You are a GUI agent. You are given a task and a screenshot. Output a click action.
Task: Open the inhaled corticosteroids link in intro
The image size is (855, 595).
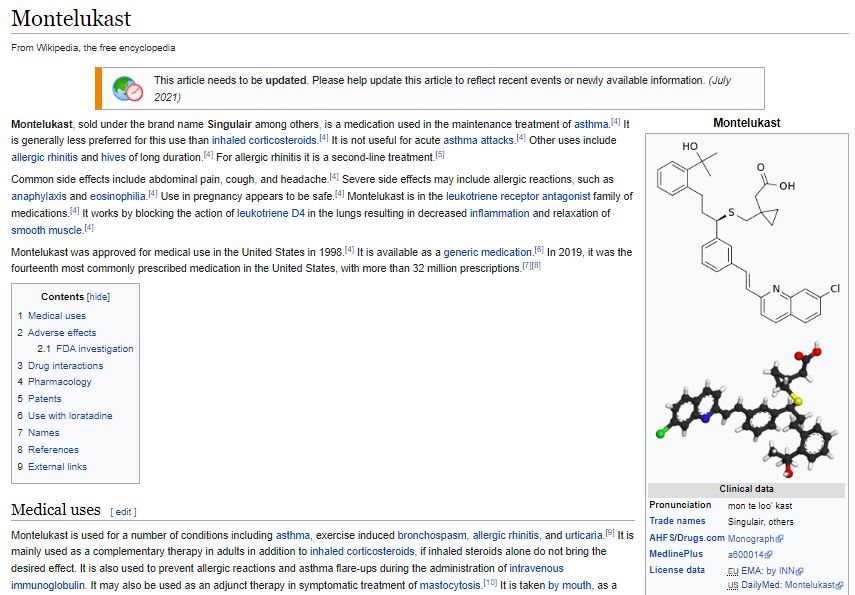tap(264, 141)
